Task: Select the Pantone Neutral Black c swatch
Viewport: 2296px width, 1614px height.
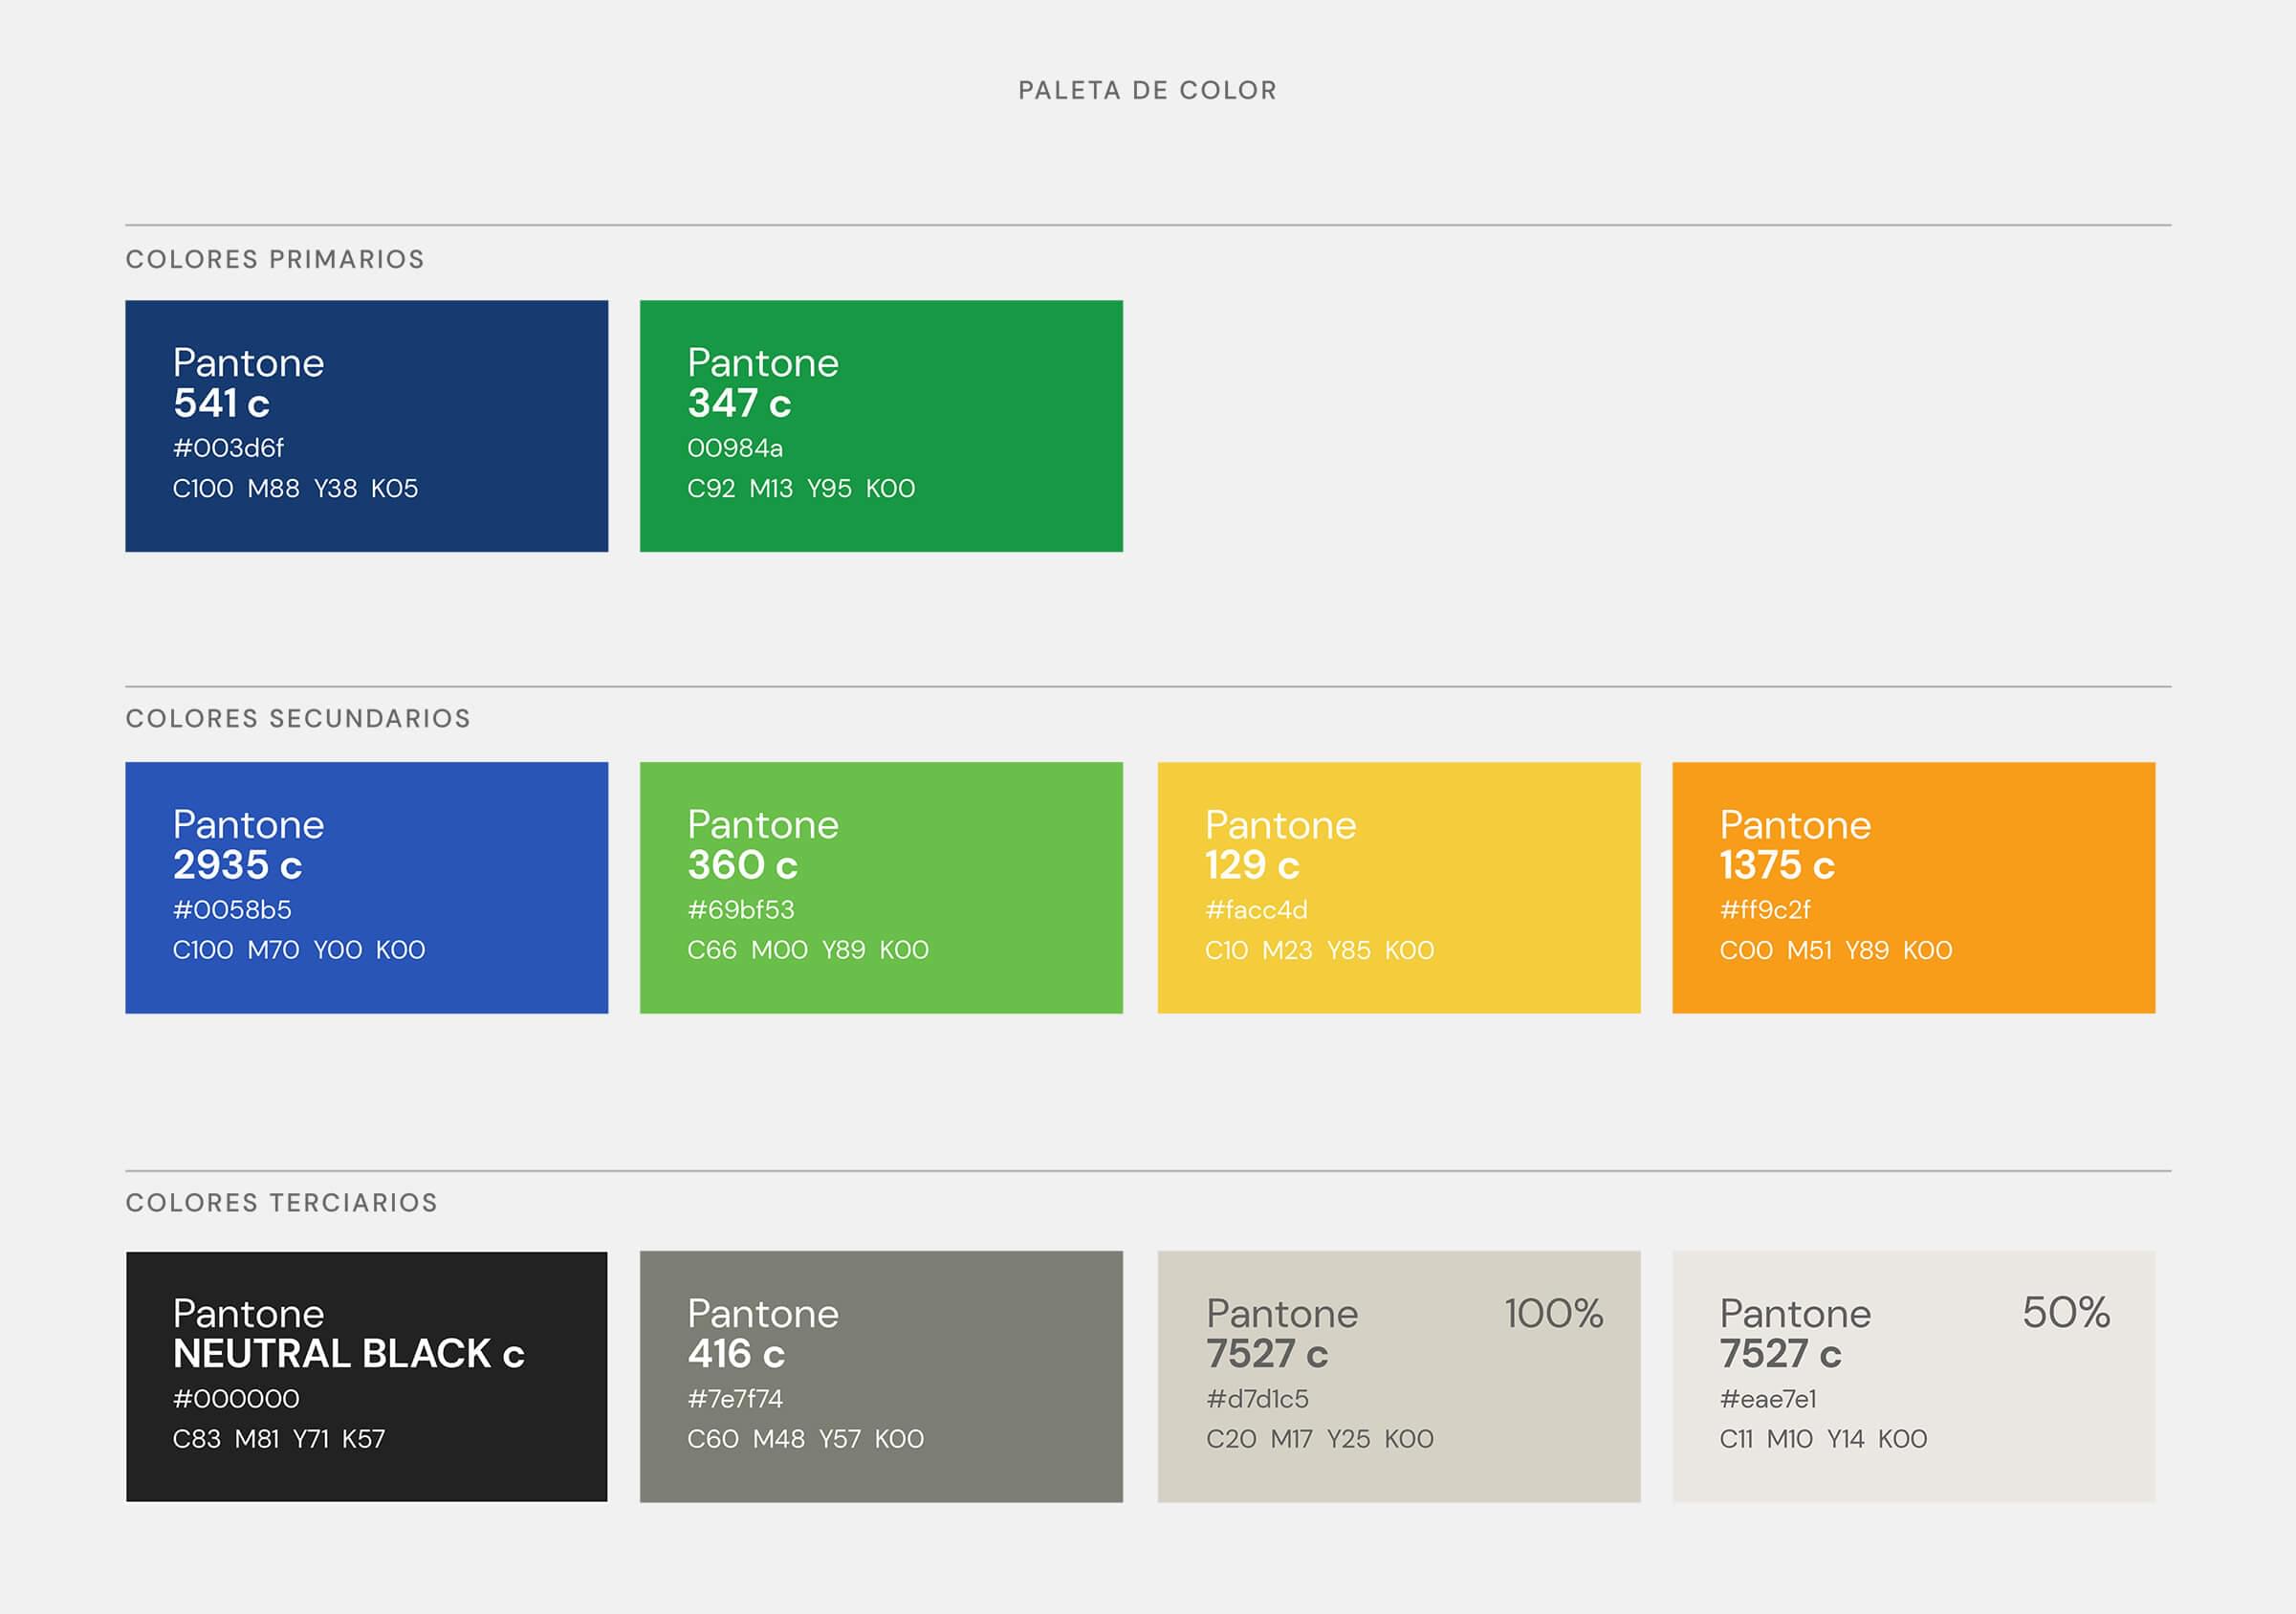Action: [366, 1377]
